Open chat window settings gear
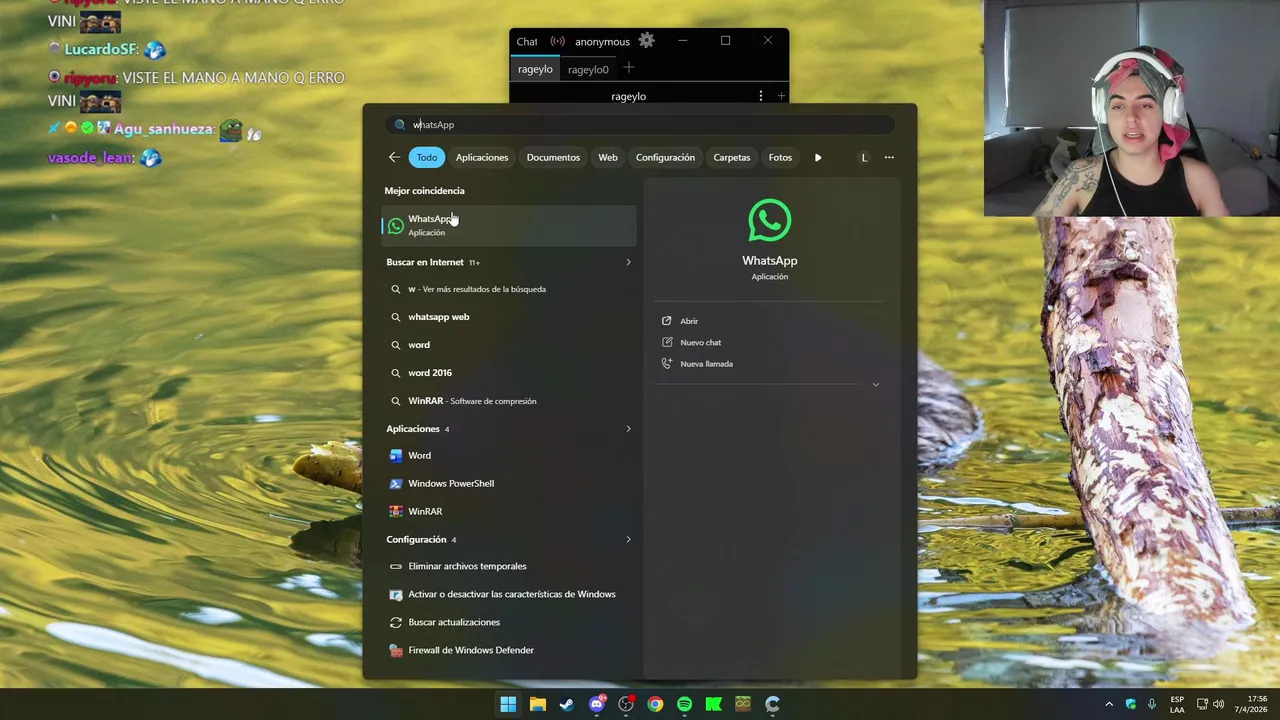 coord(647,41)
